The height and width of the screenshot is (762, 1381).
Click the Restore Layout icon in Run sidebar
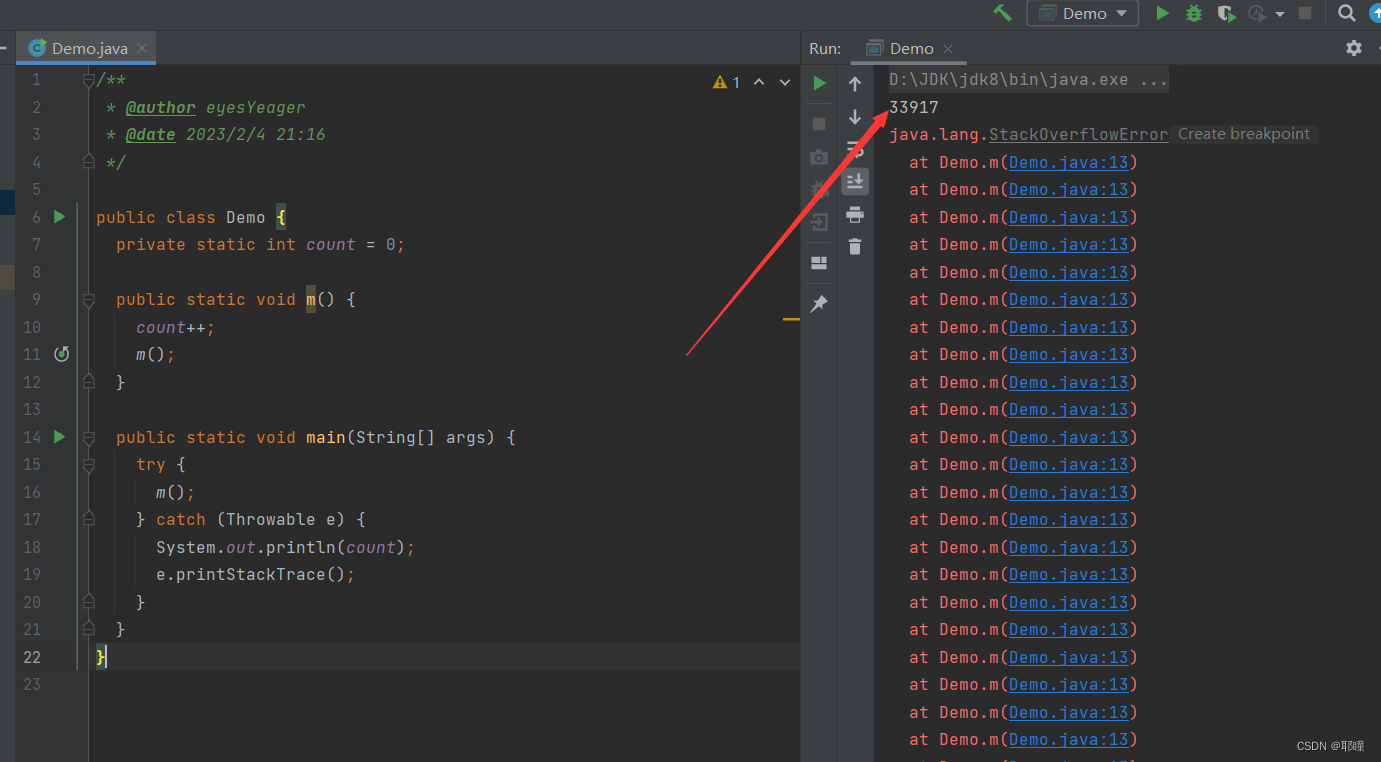click(x=819, y=263)
